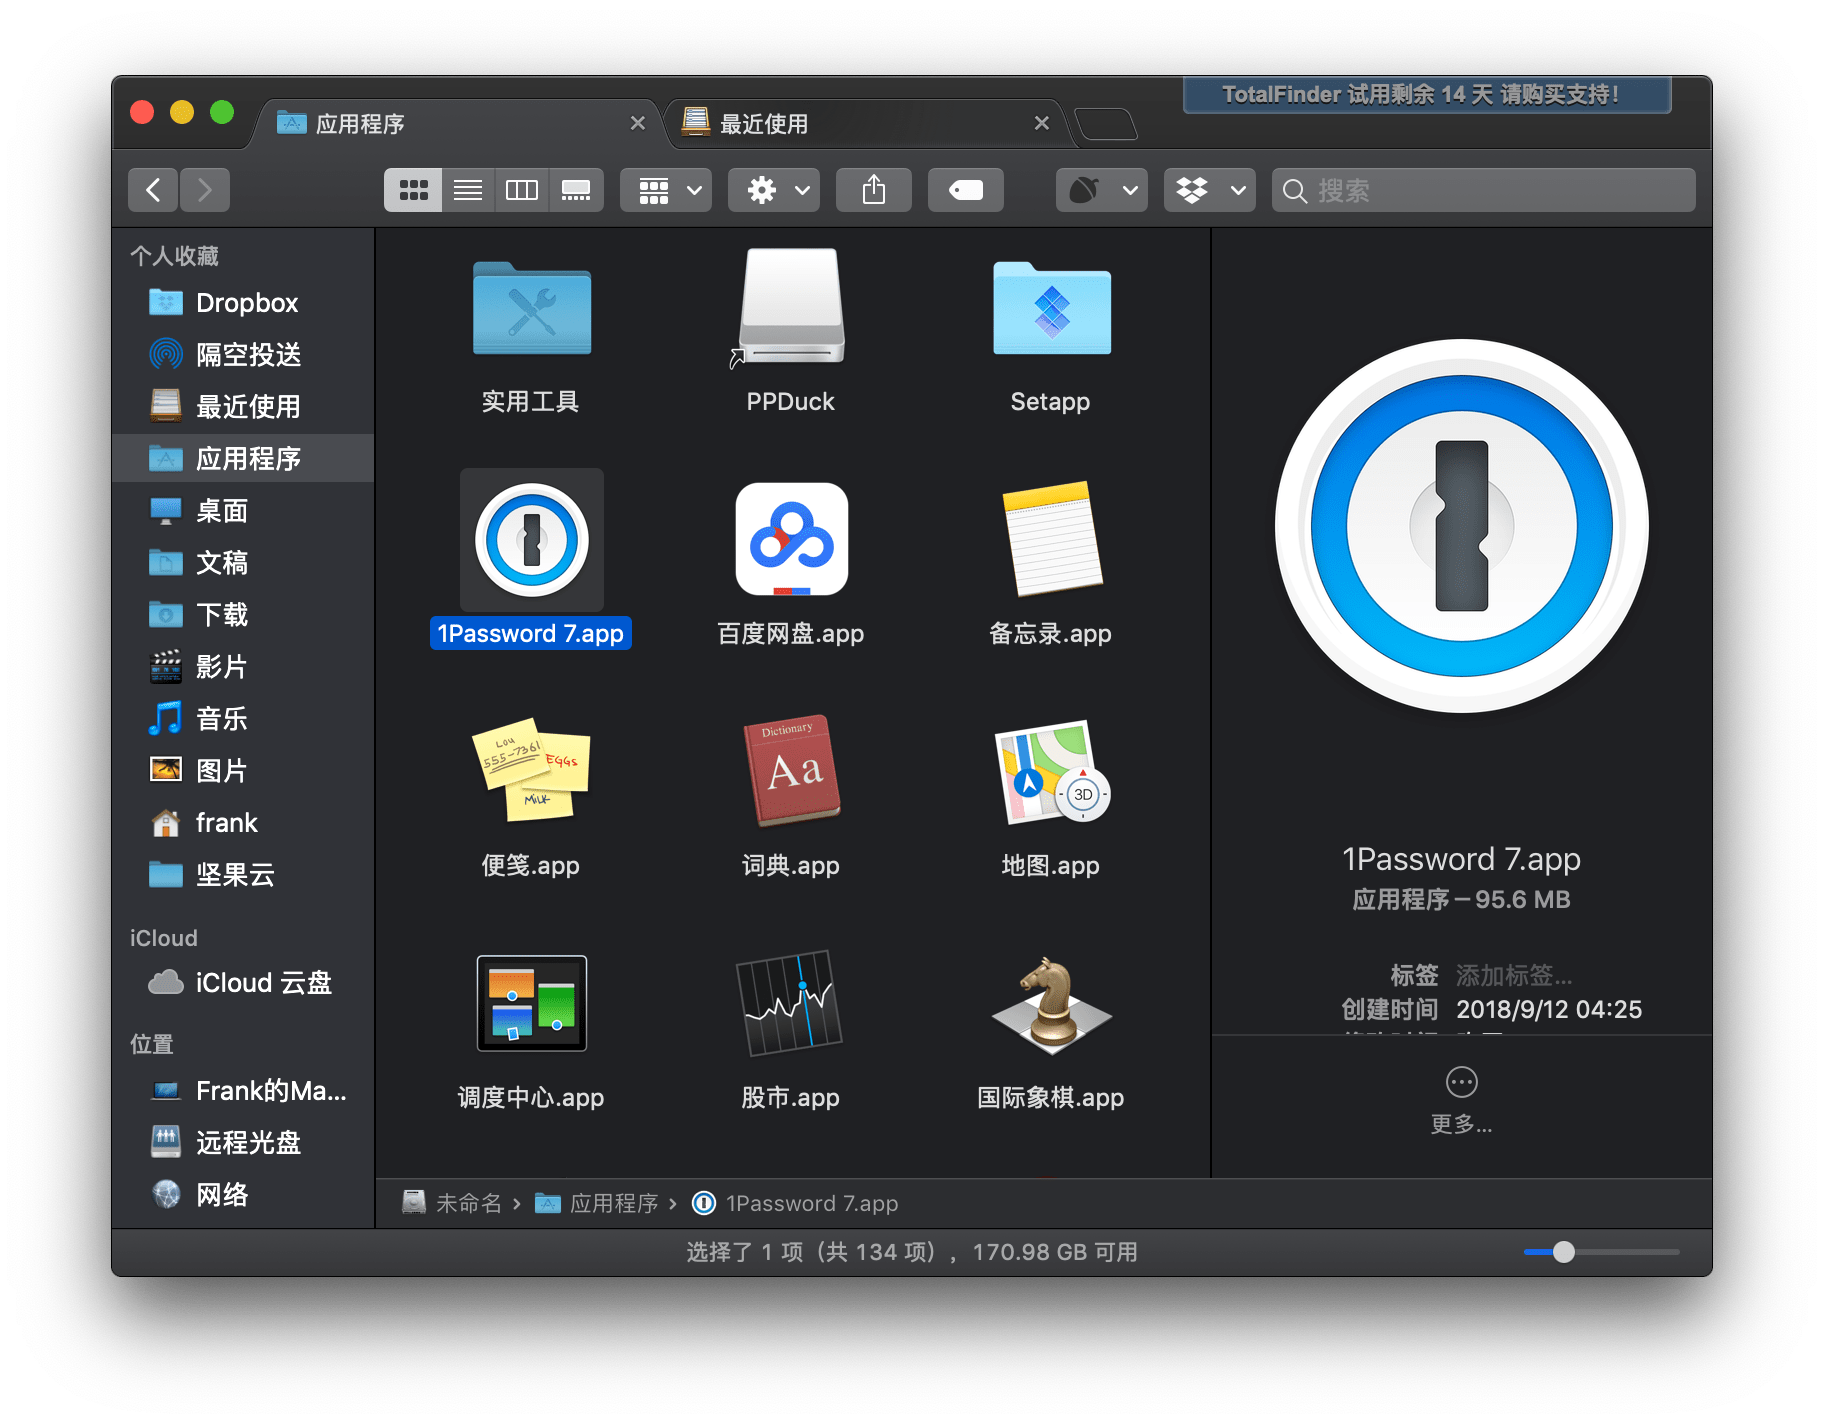Switch to column view
The width and height of the screenshot is (1824, 1424).
[x=522, y=190]
